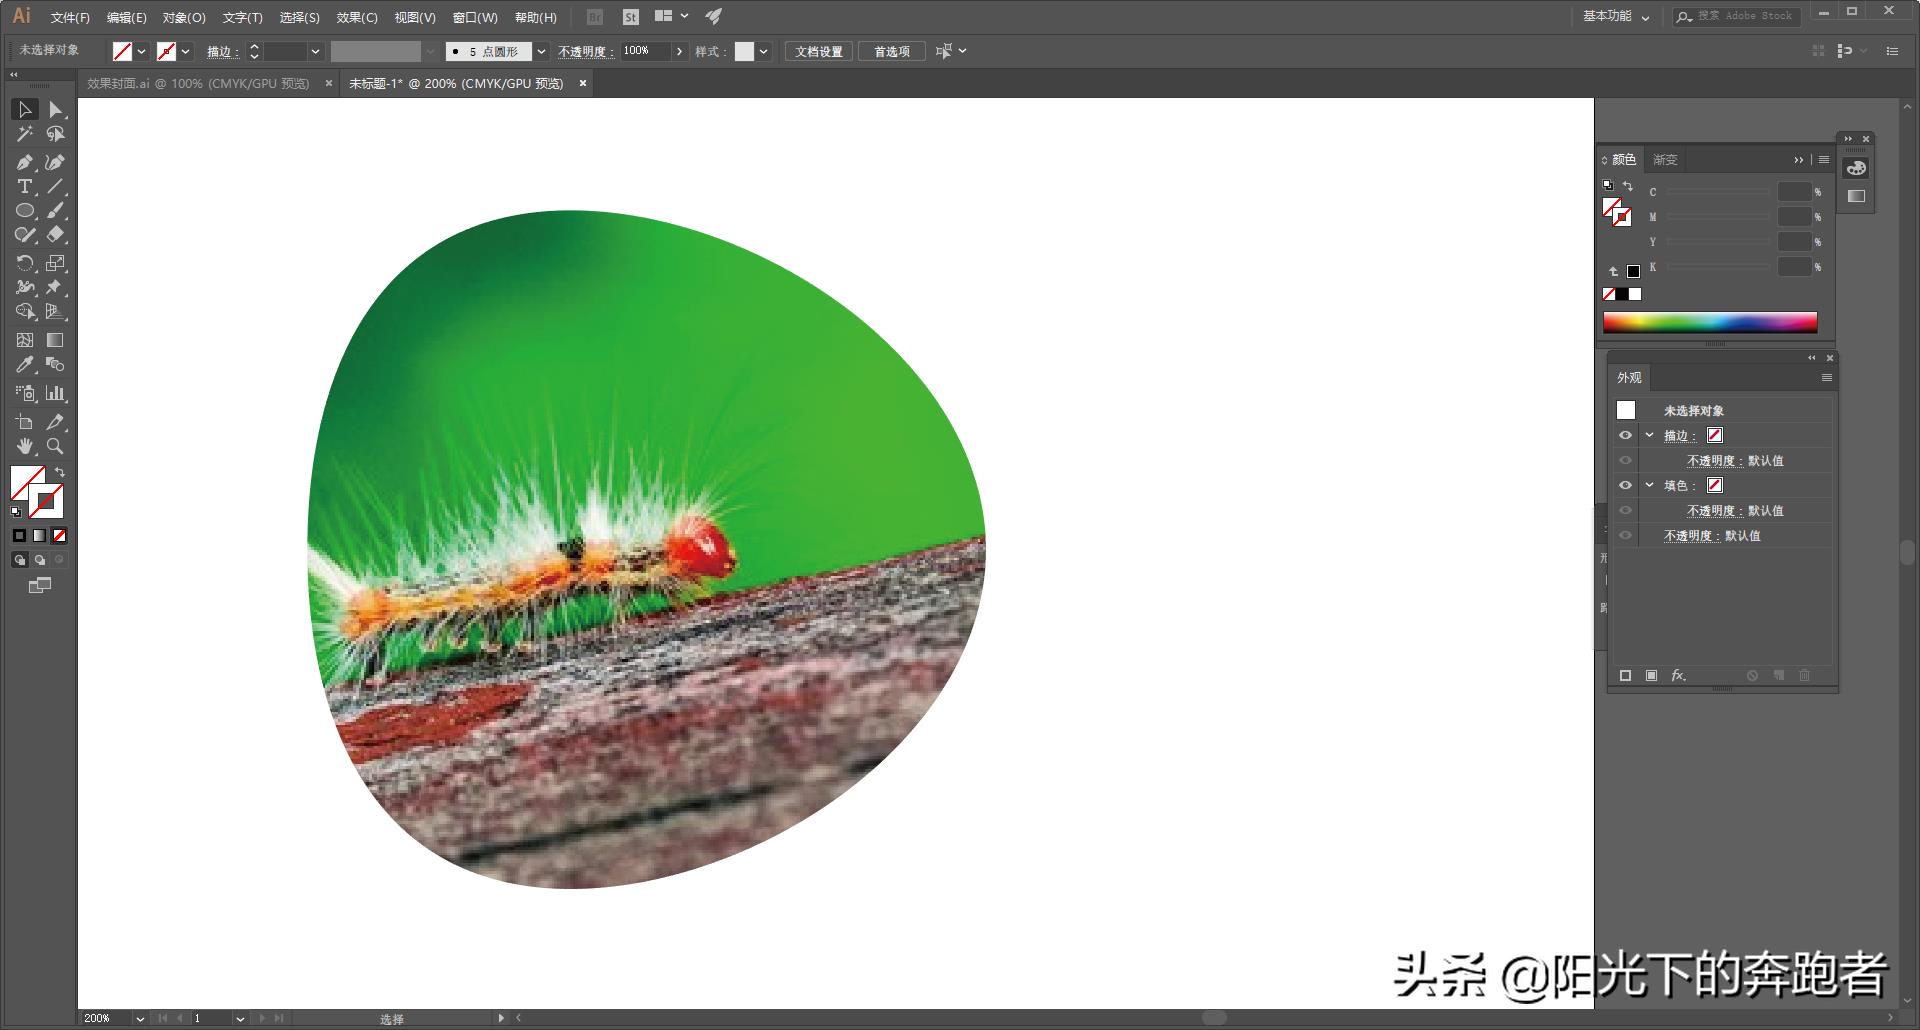Set toolbox paint mode to None
The image size is (1920, 1030).
tap(59, 536)
